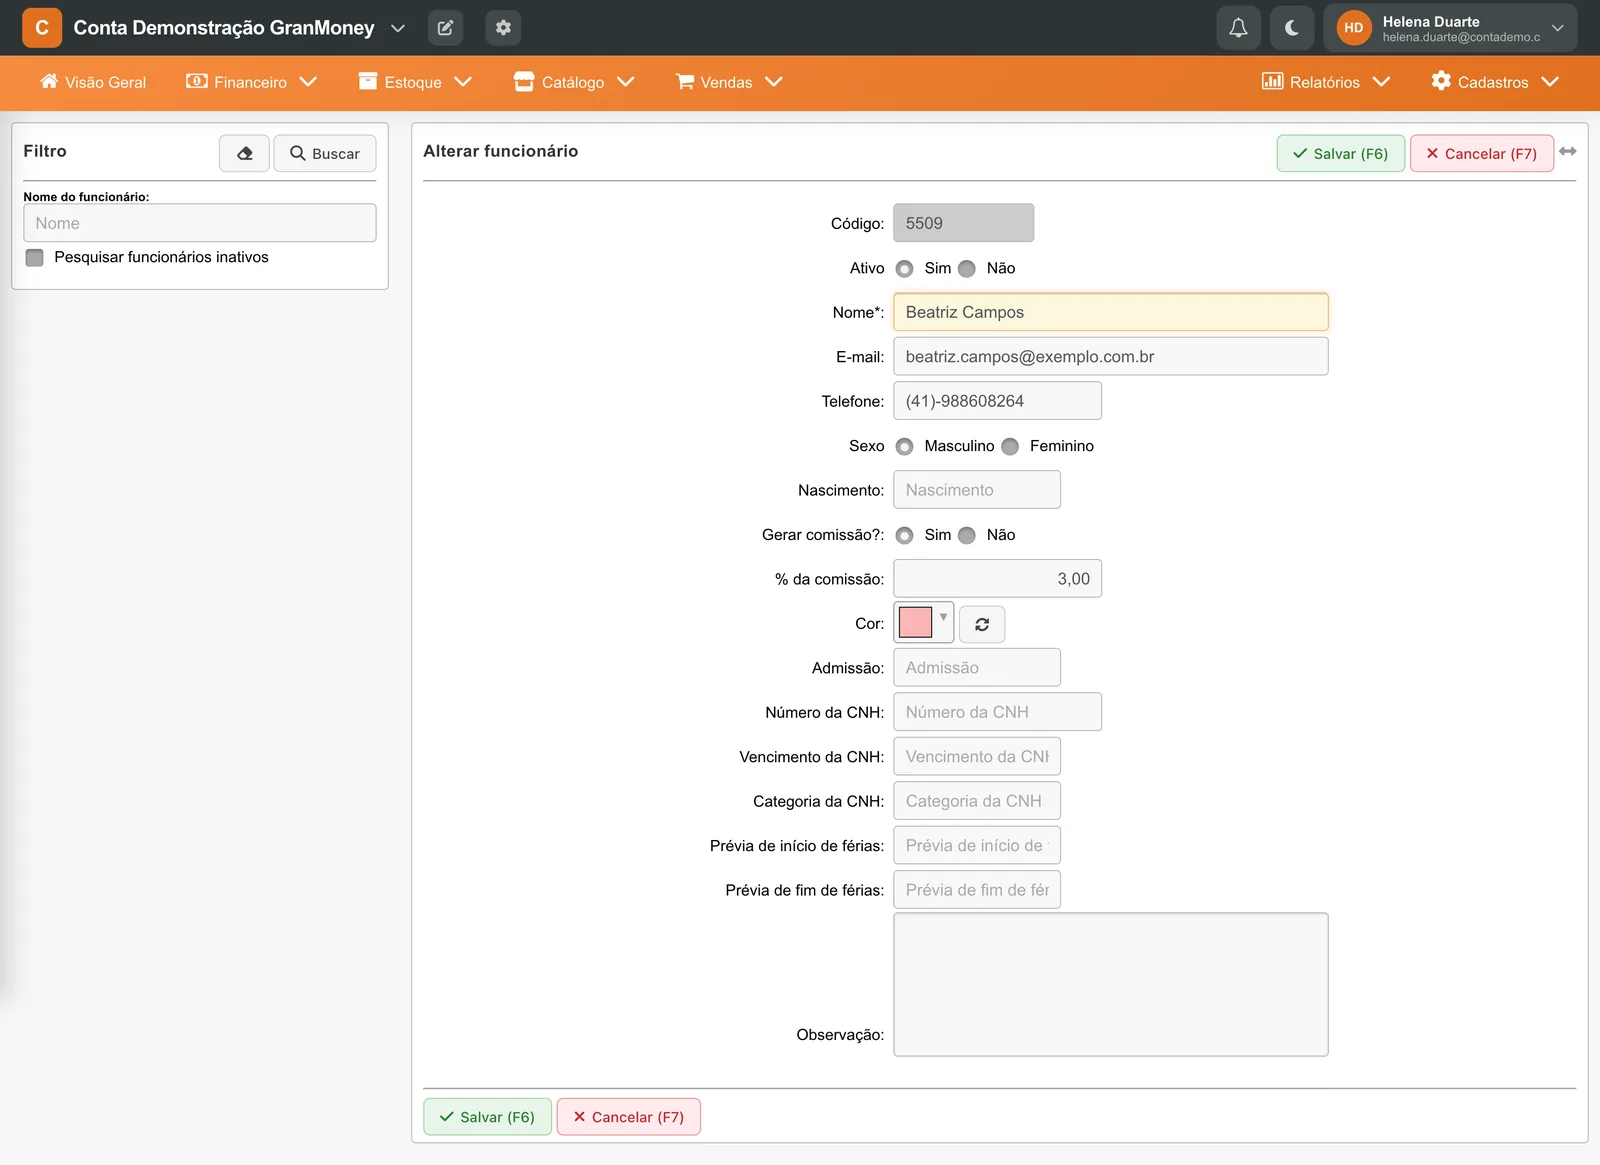This screenshot has width=1600, height=1165.
Task: Choose Masculino for Sexo
Action: (905, 447)
